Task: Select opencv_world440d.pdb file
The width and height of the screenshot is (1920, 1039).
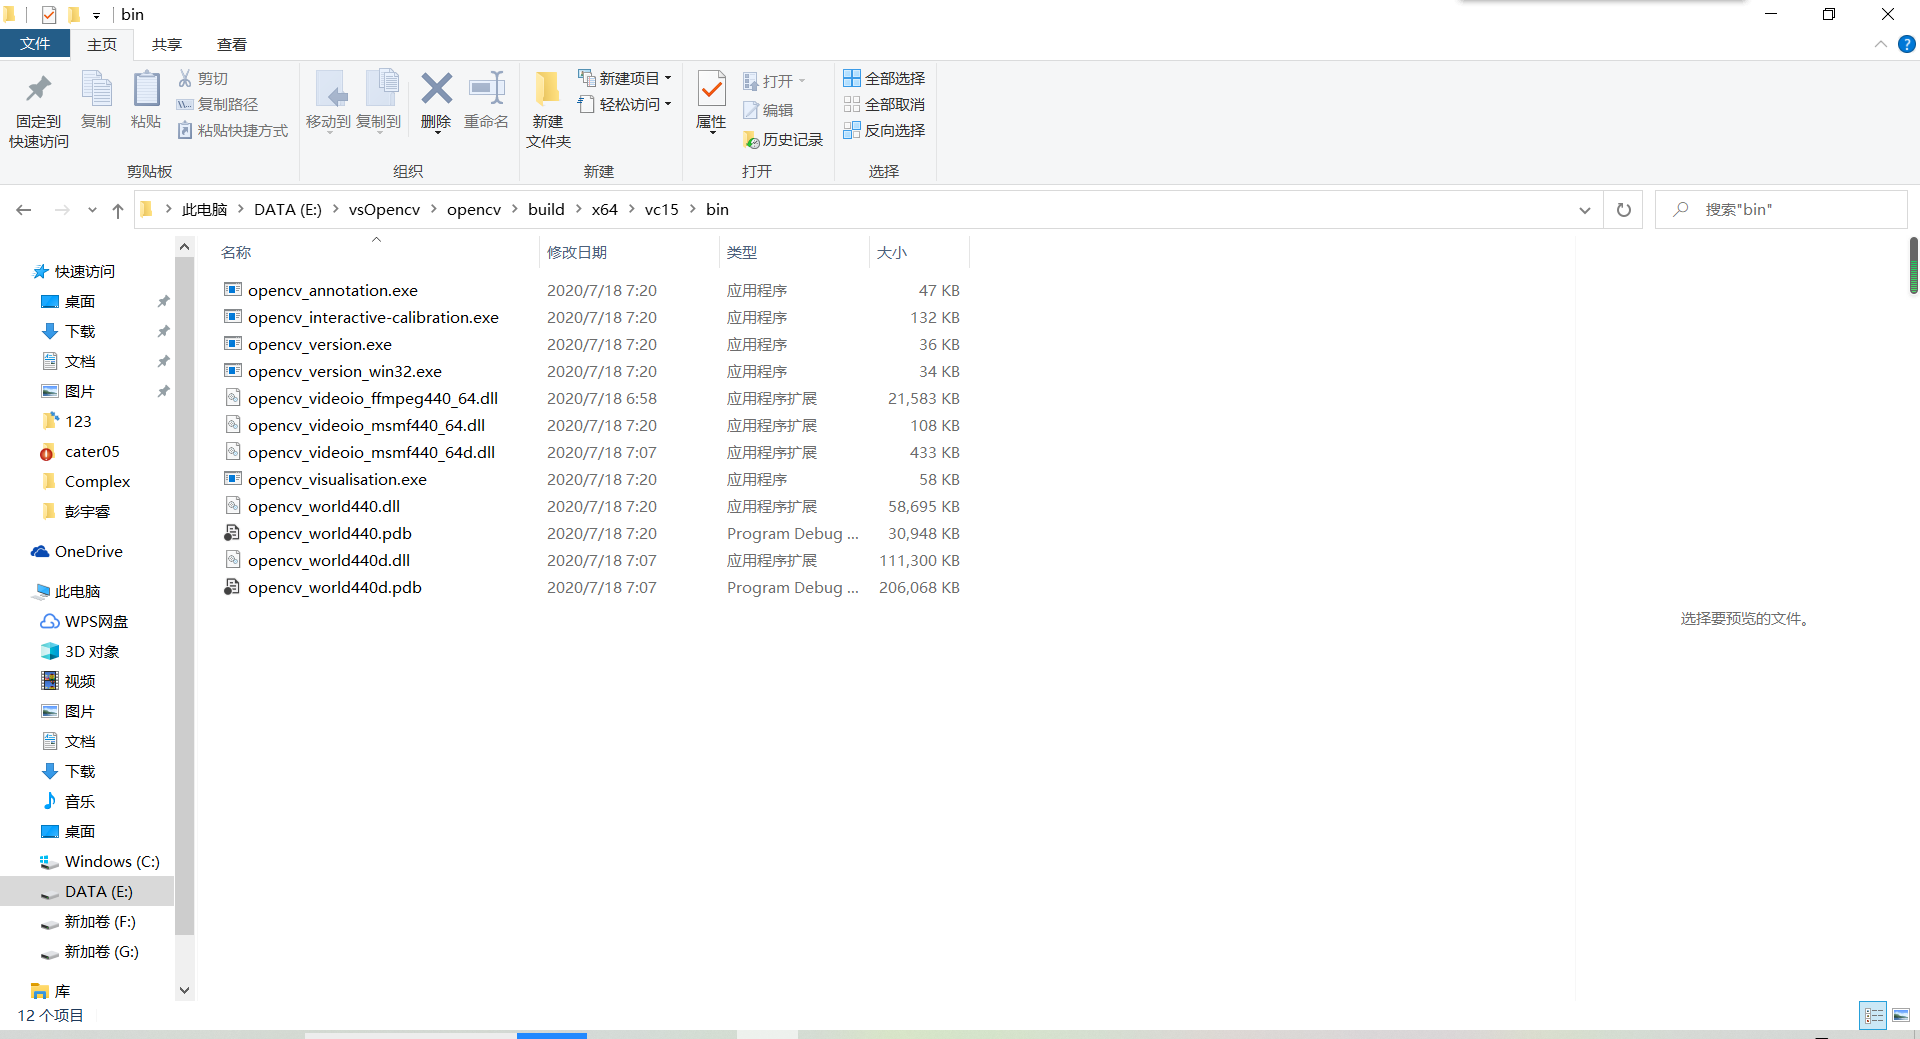Action: [x=335, y=587]
